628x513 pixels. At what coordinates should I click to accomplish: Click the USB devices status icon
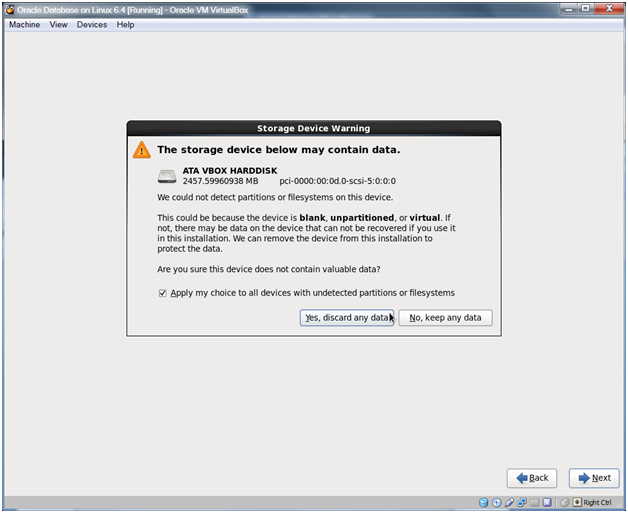[510, 504]
